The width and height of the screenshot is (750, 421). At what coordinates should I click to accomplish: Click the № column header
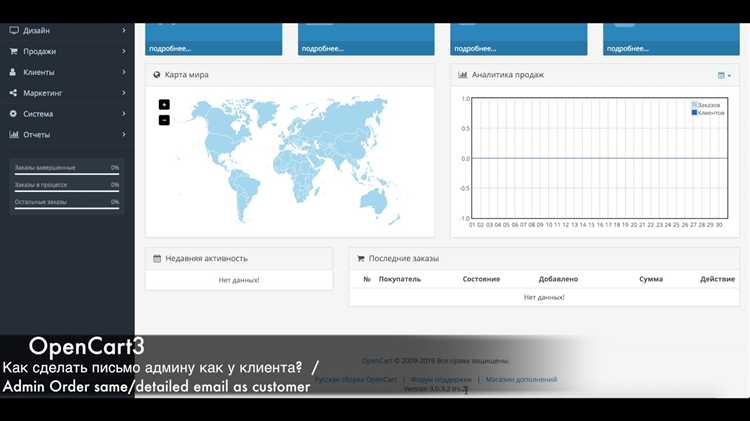point(367,279)
